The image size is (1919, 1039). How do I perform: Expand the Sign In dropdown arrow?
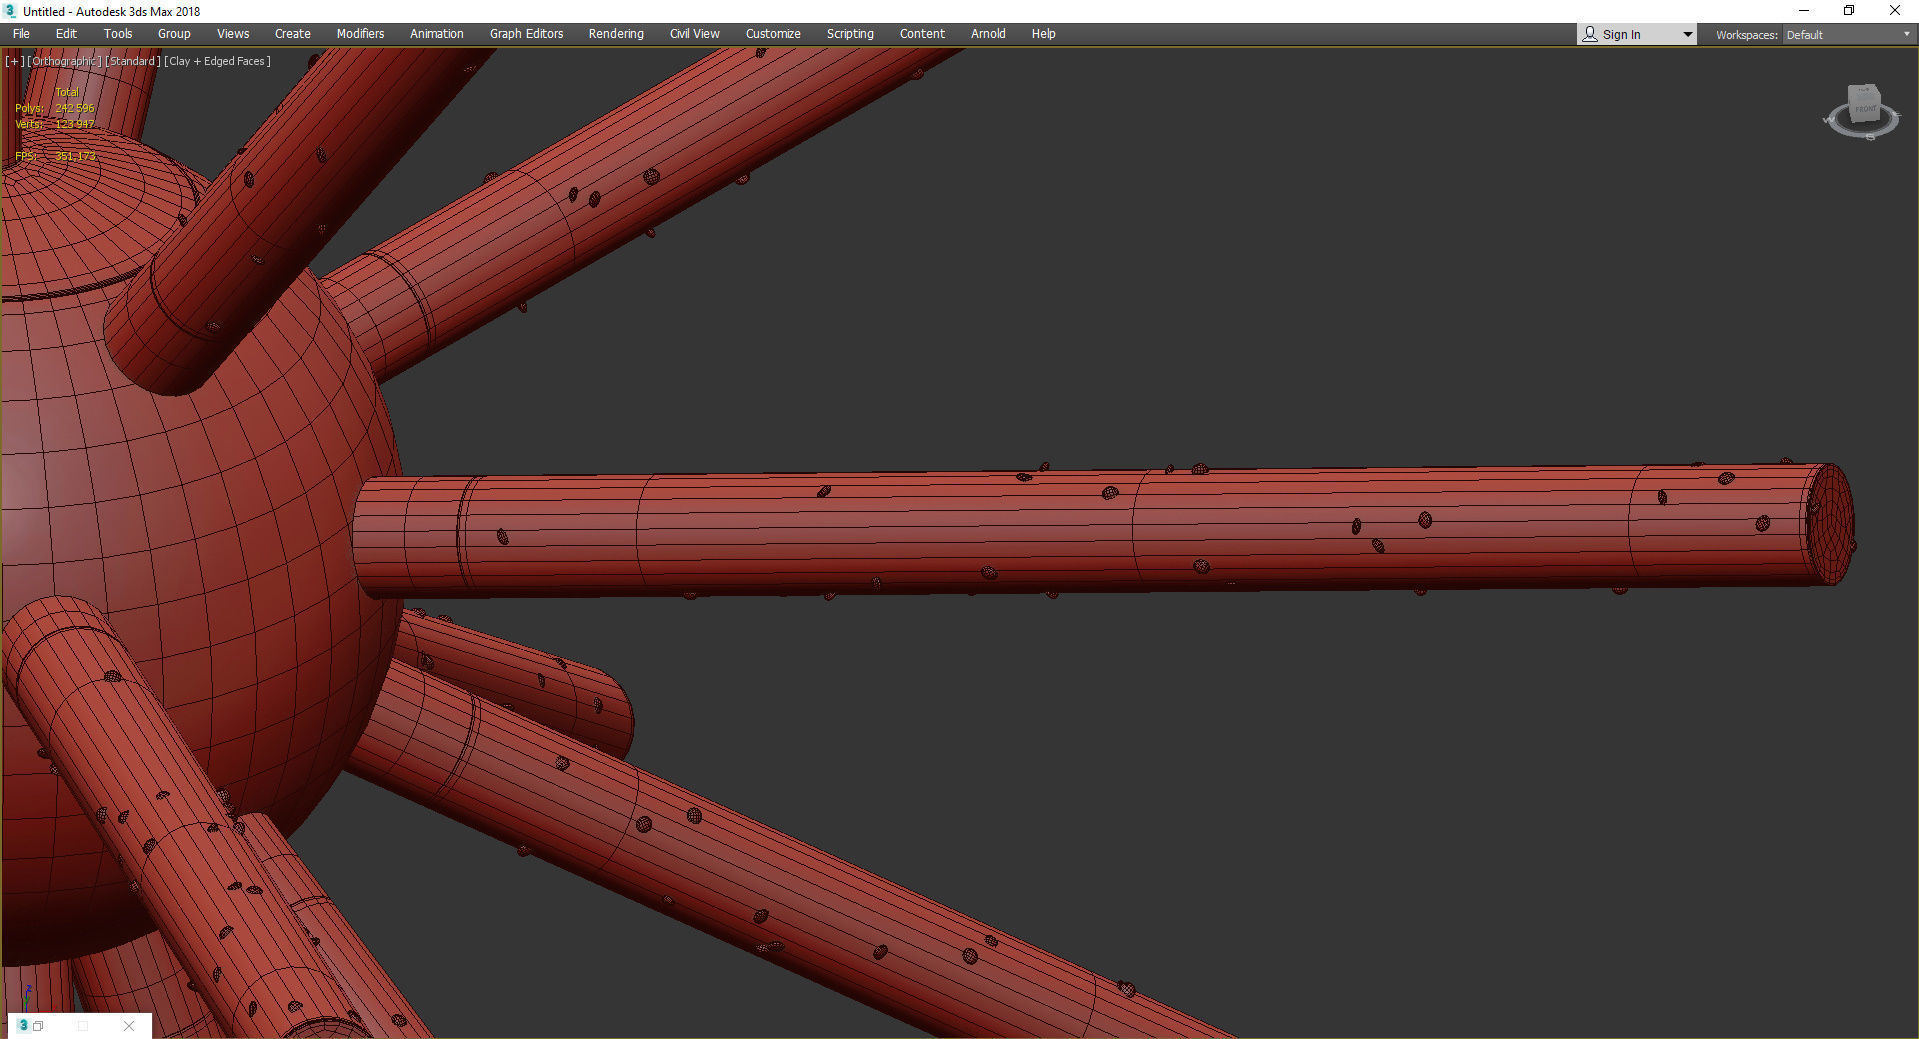tap(1687, 35)
